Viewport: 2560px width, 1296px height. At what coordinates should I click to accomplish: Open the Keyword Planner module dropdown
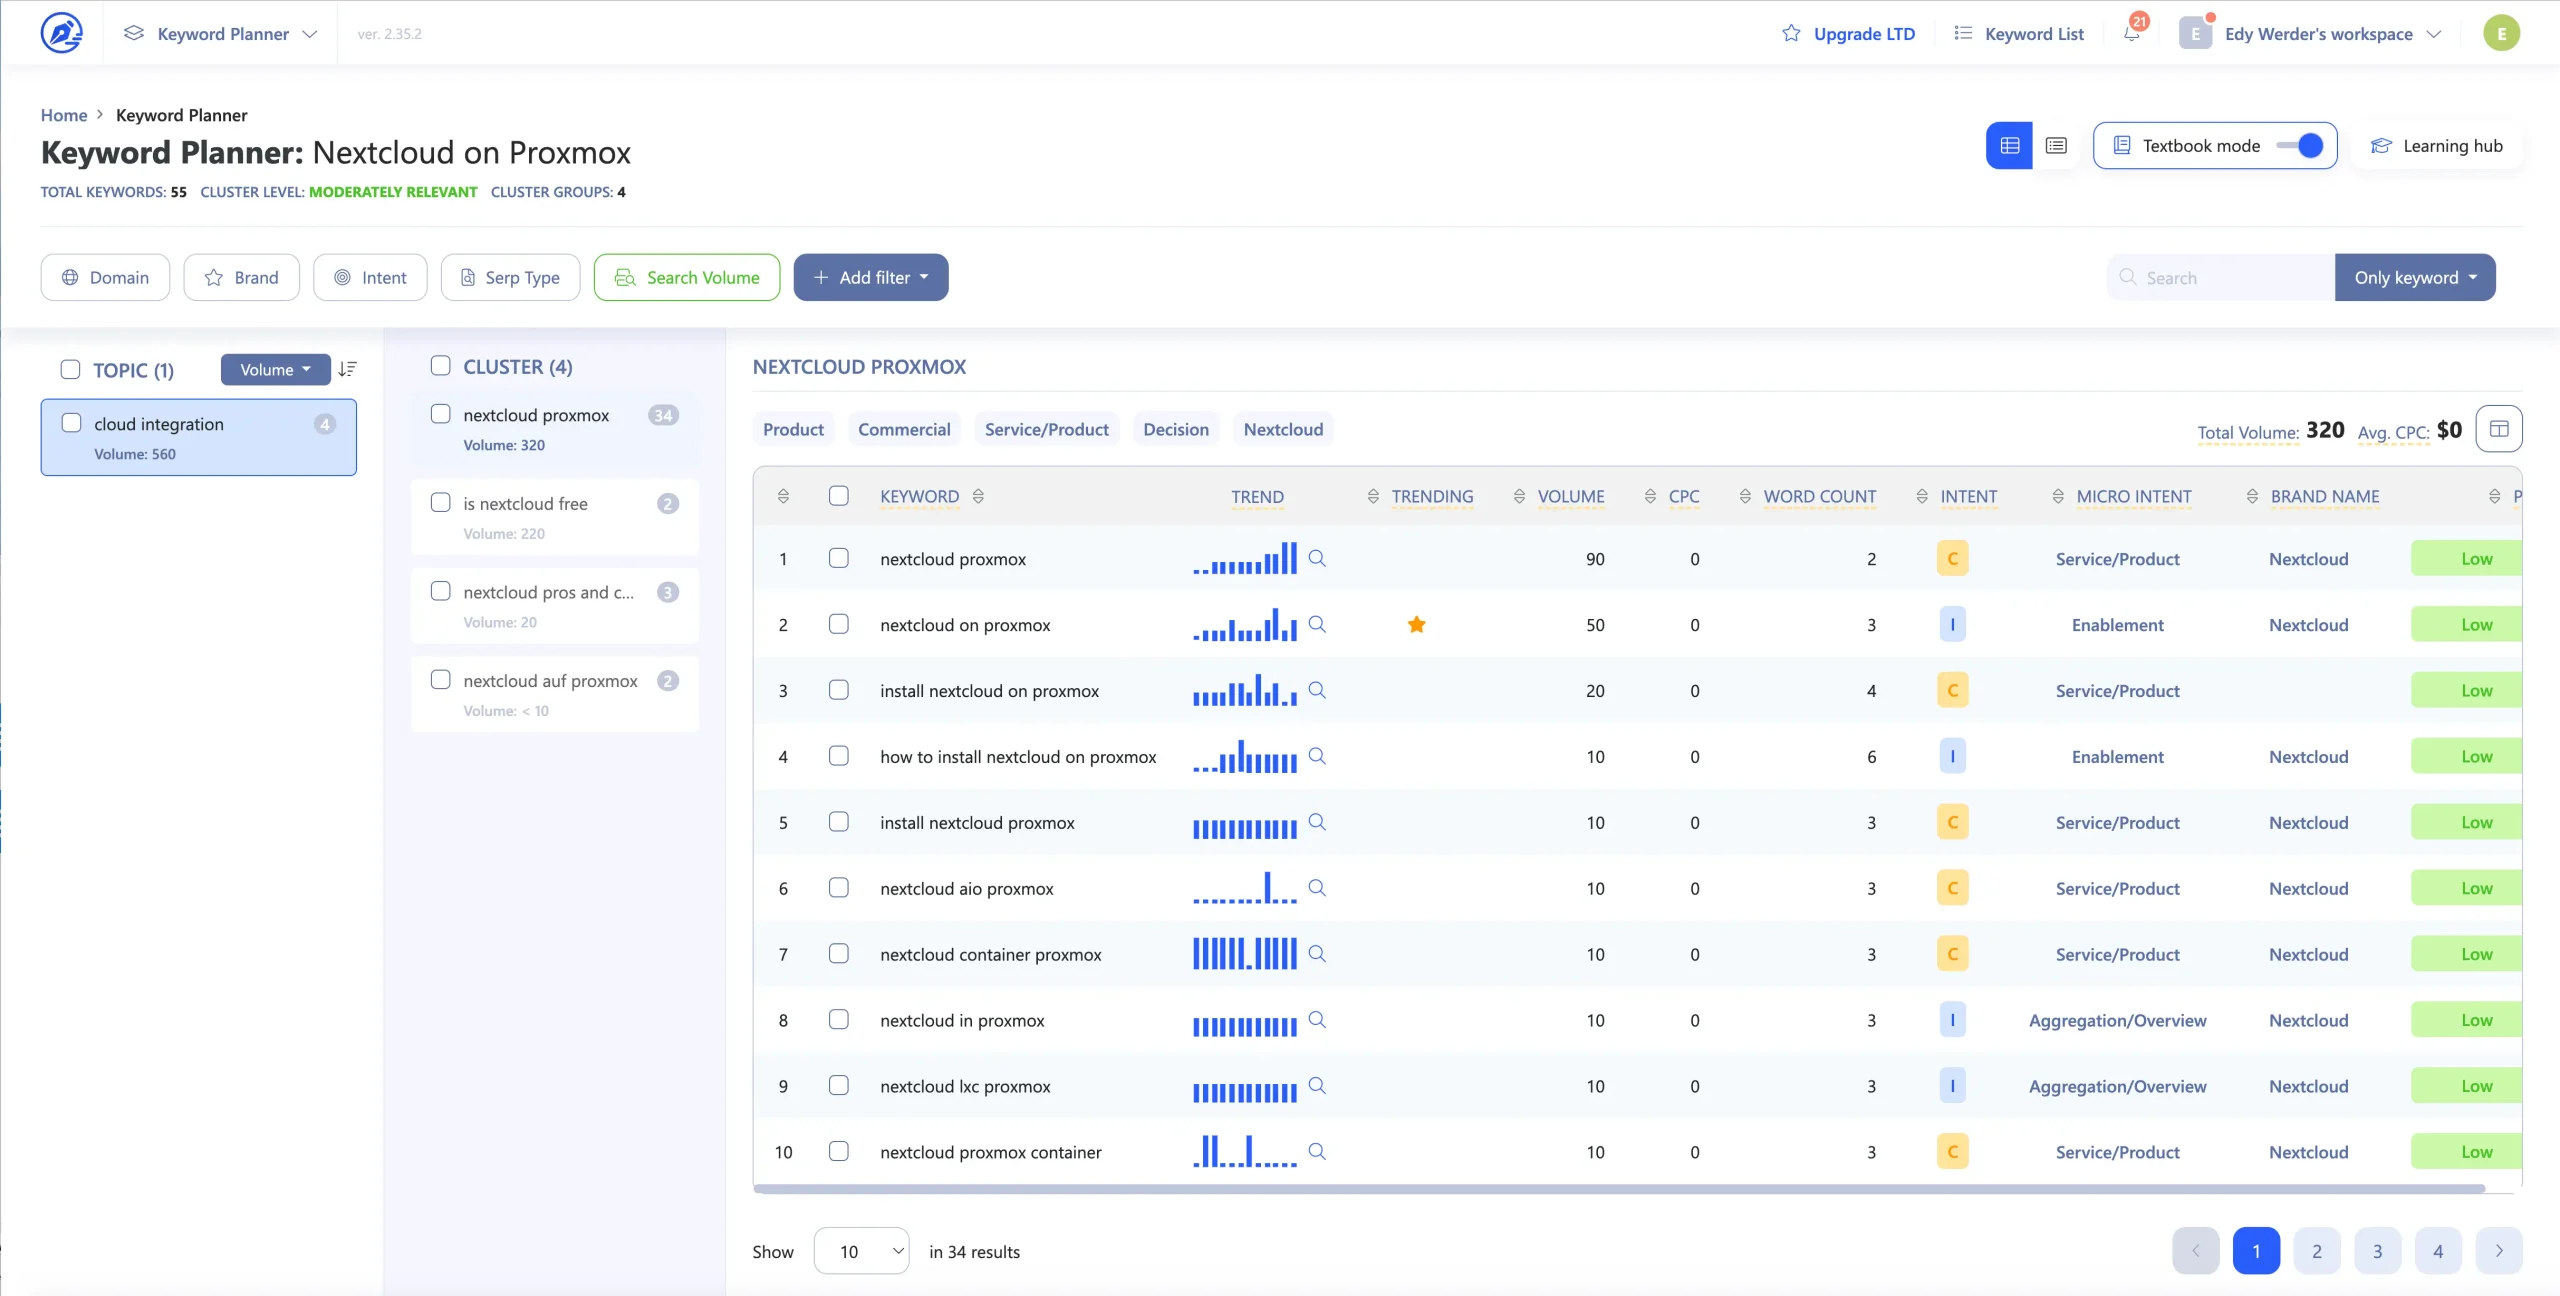[221, 33]
